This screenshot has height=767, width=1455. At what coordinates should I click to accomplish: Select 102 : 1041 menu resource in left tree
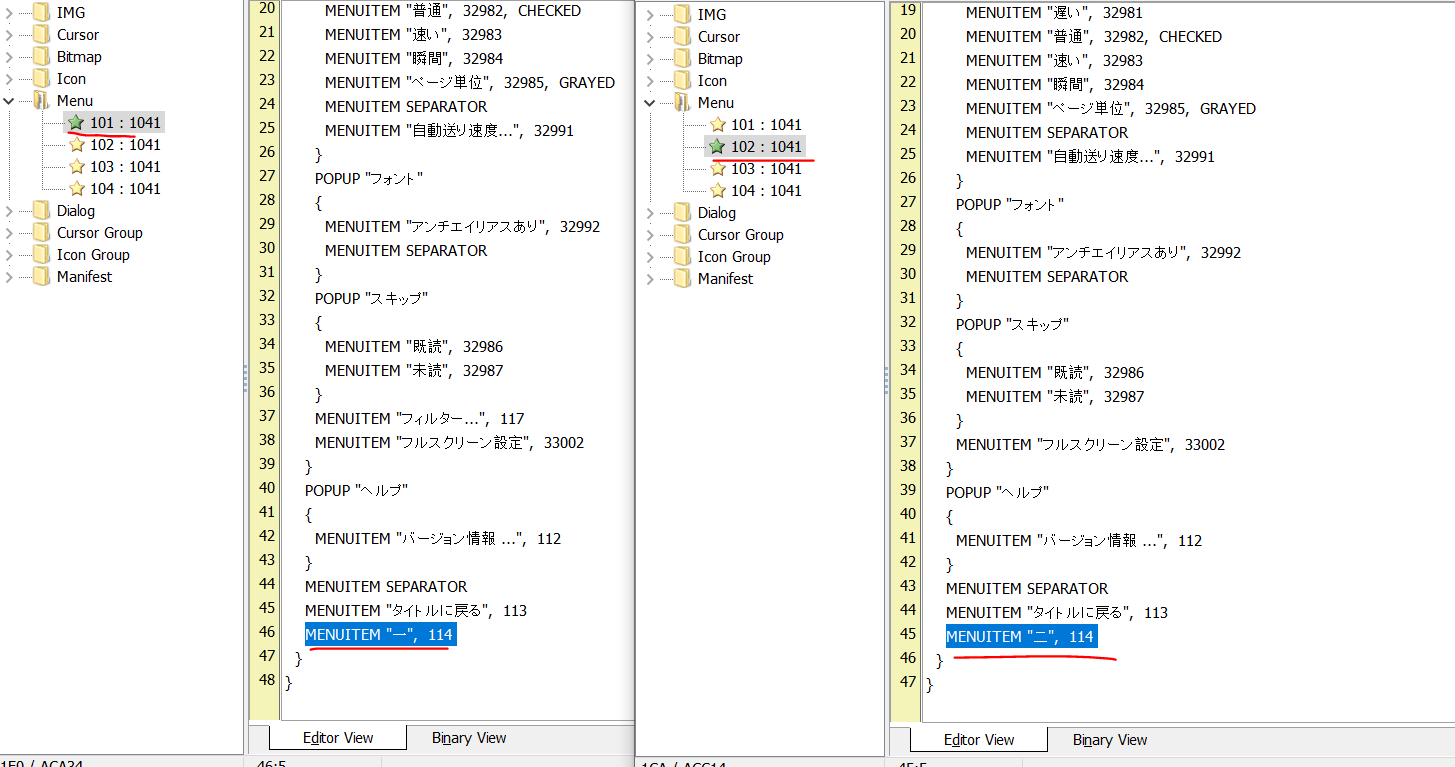125,145
